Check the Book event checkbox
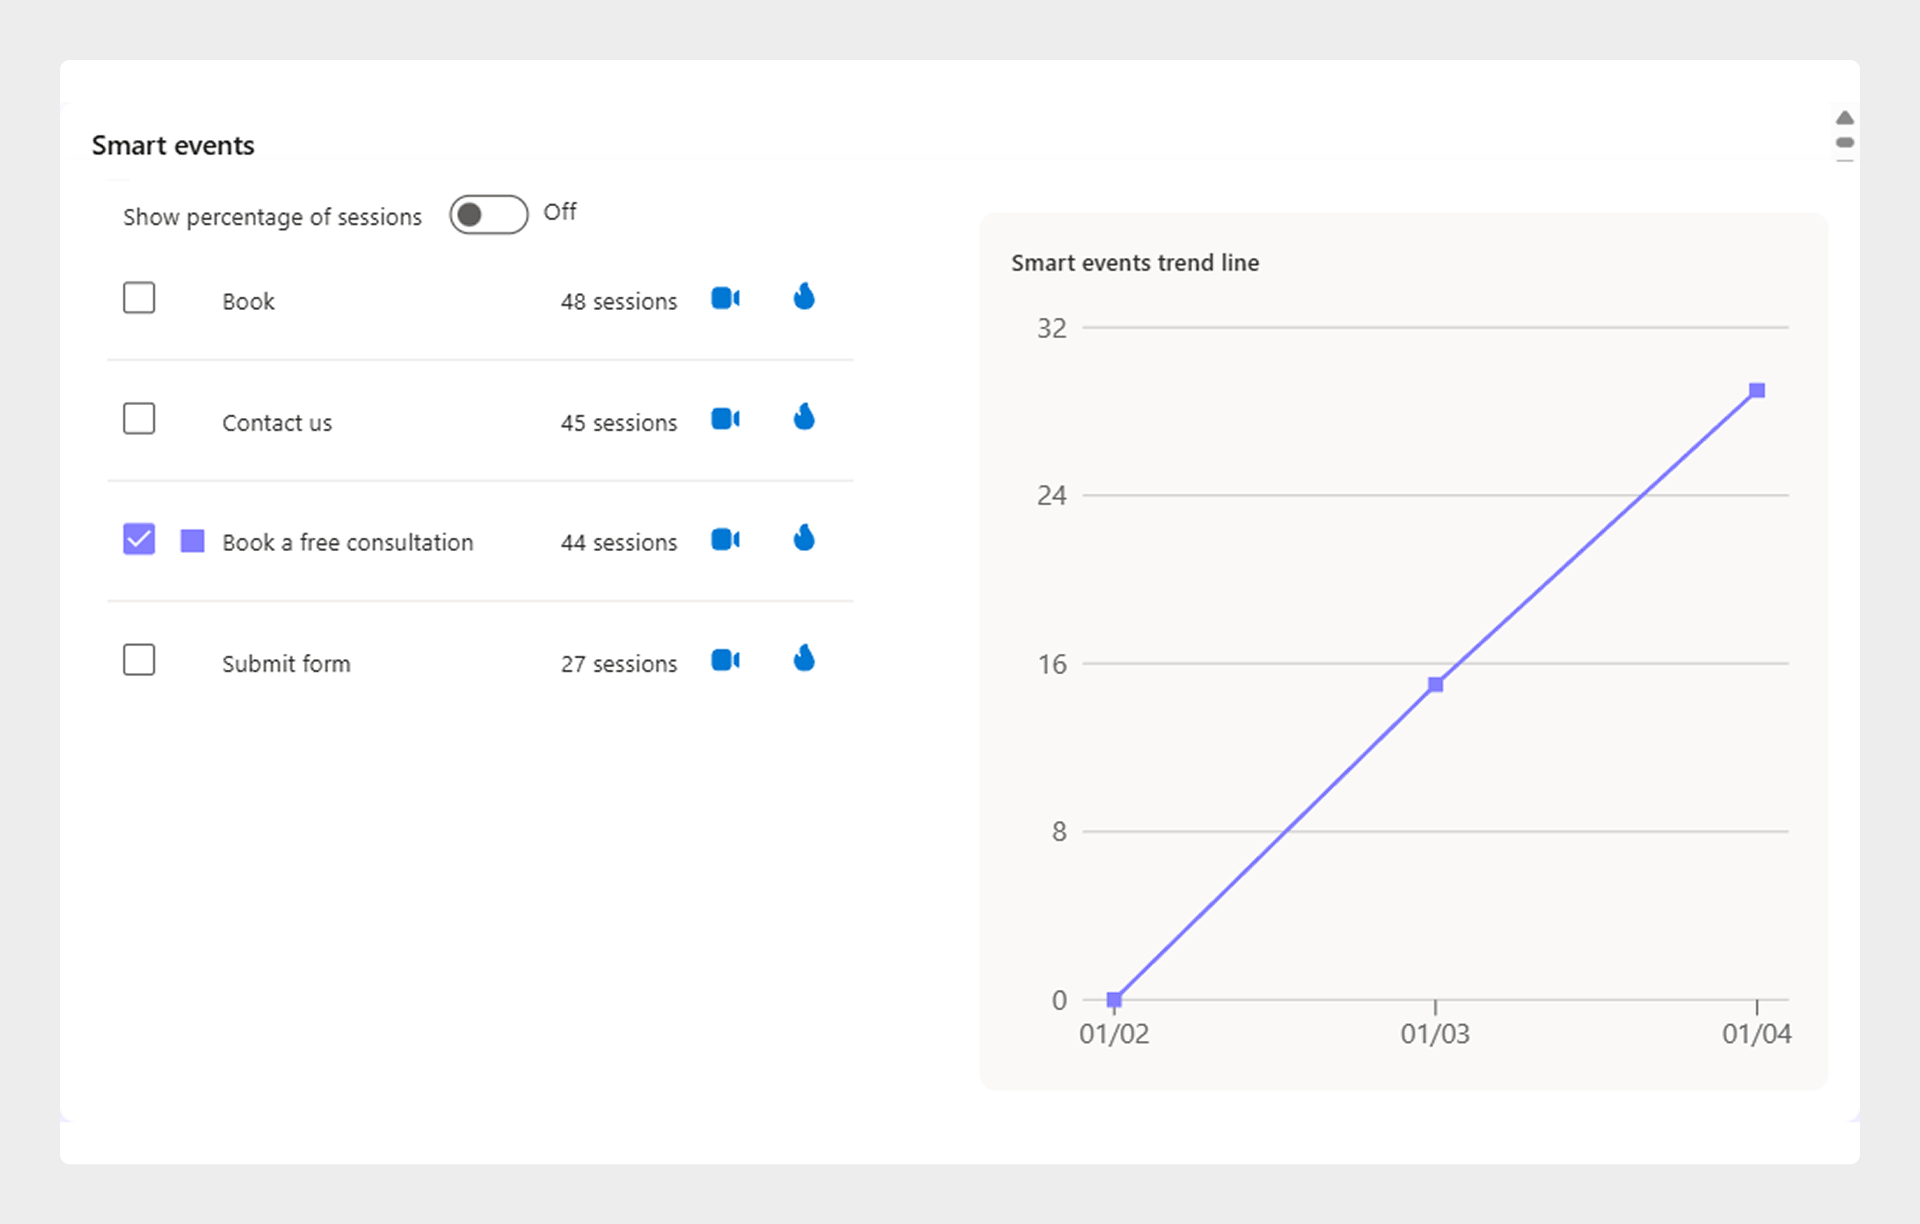Viewport: 1920px width, 1224px height. coord(139,298)
